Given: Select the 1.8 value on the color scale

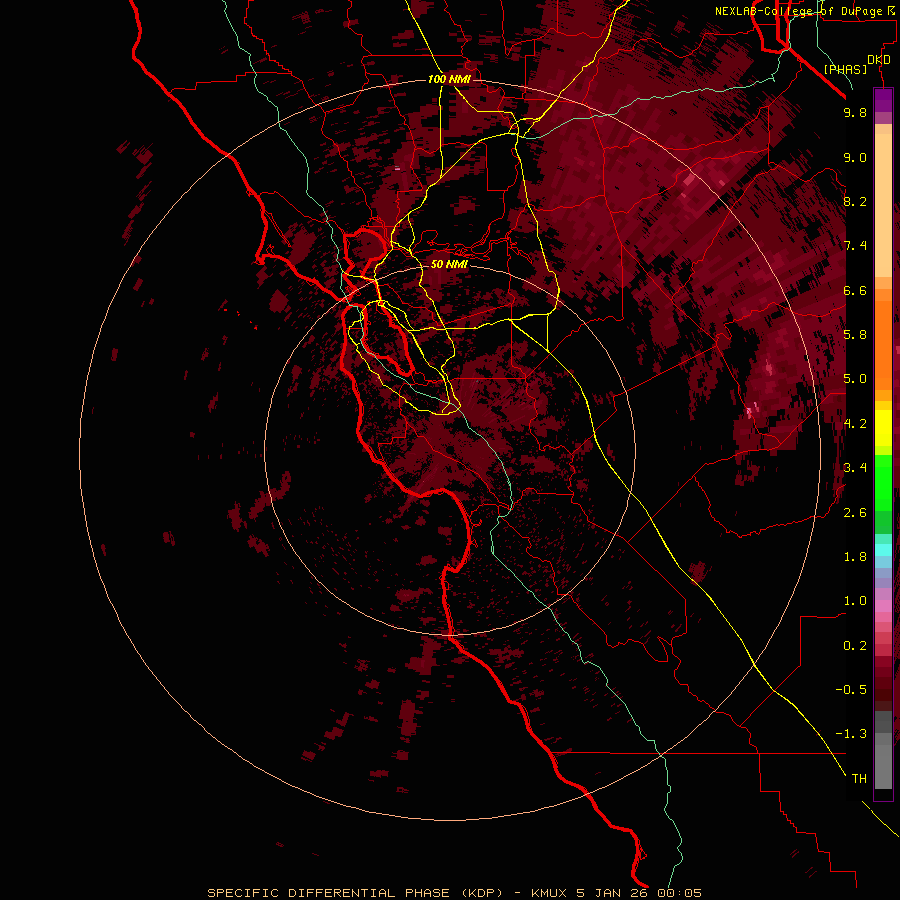Looking at the screenshot, I should click(855, 557).
